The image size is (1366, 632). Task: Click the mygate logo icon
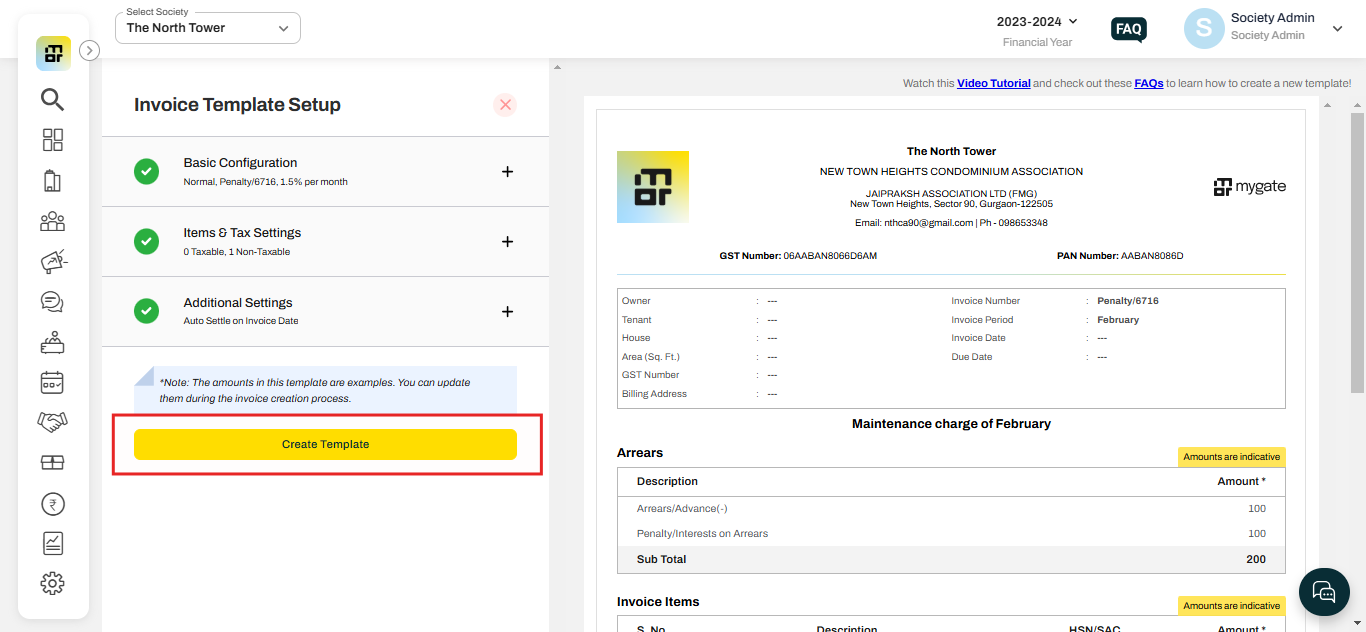[x=52, y=52]
